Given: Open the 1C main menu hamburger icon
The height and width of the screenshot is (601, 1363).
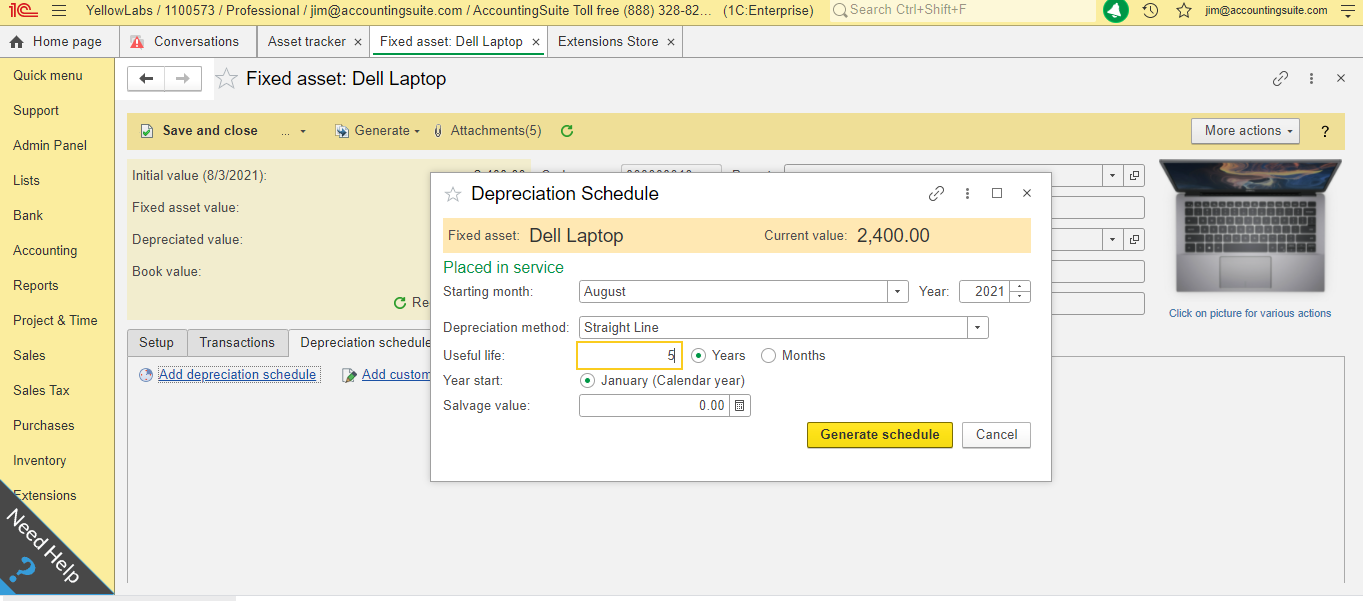Looking at the screenshot, I should 59,11.
